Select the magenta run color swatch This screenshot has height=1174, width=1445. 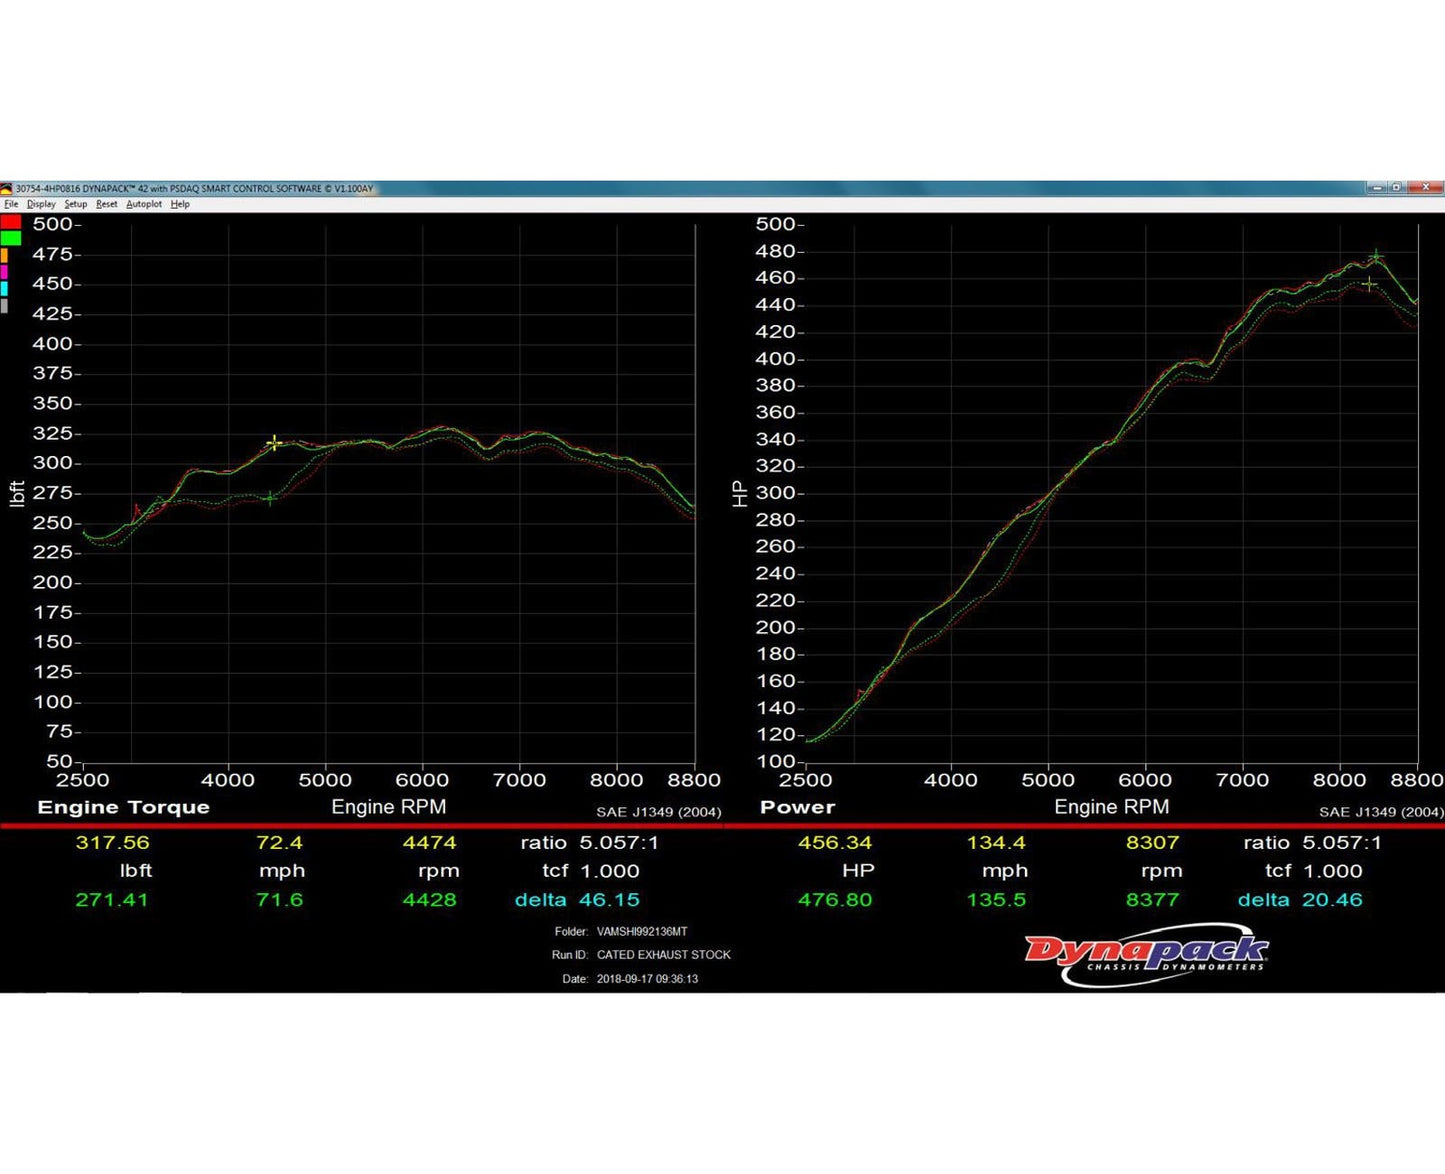point(5,272)
